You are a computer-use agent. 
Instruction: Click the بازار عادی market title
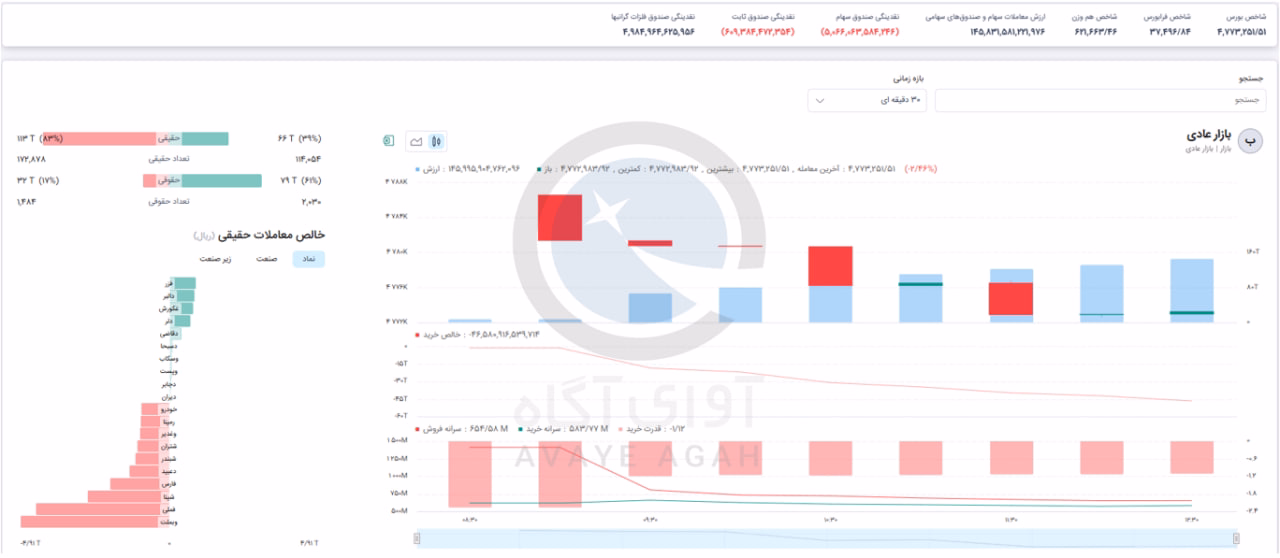tap(1209, 135)
